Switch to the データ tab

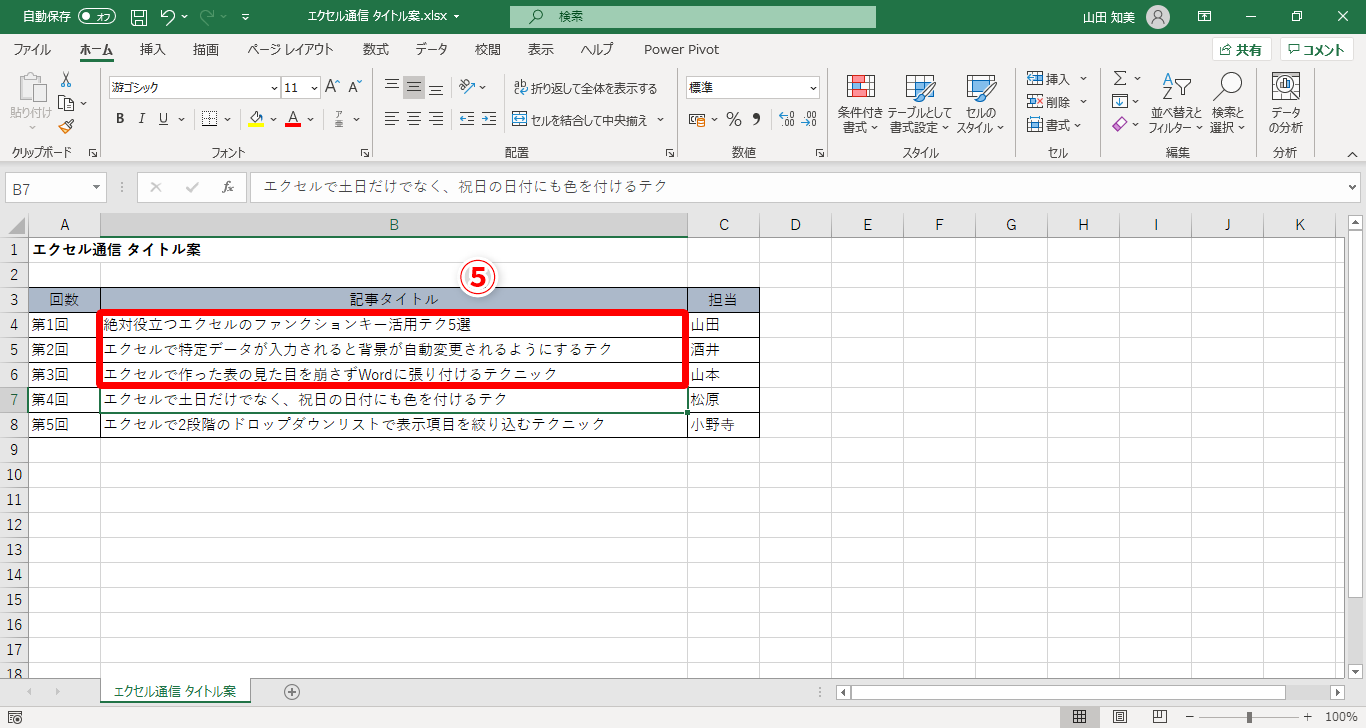pos(431,49)
